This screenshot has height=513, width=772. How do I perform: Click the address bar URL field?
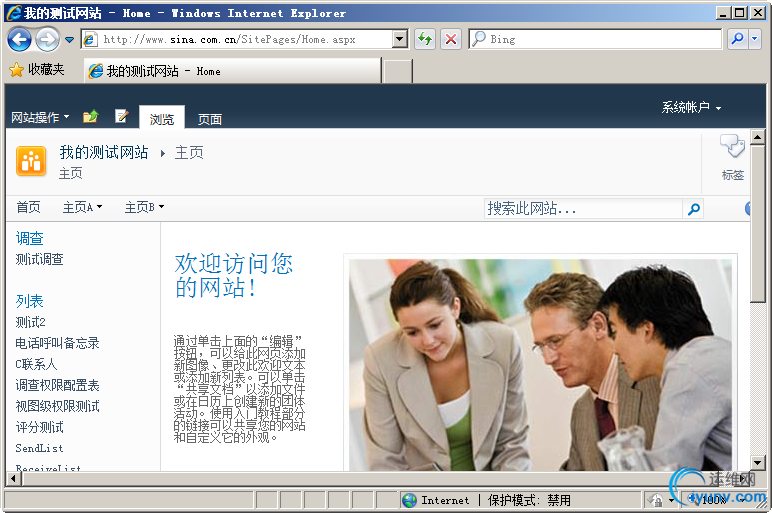click(x=237, y=39)
